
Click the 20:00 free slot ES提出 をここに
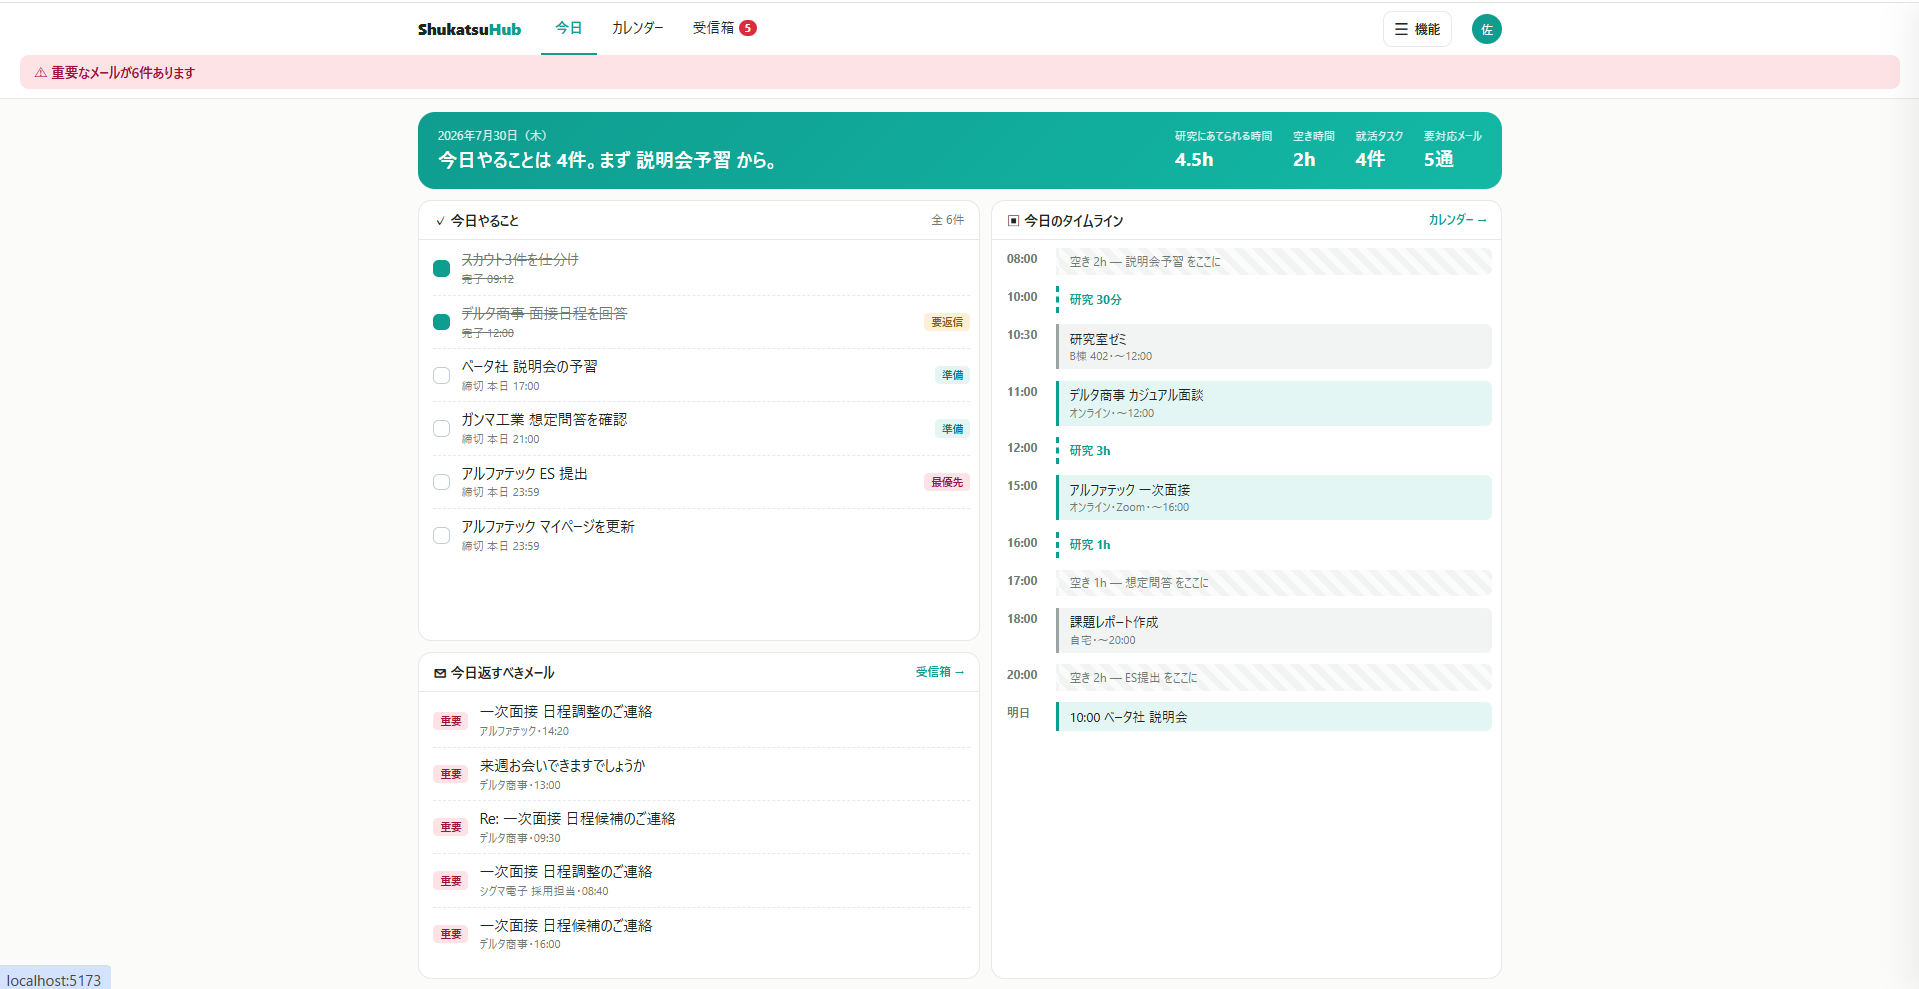1273,677
